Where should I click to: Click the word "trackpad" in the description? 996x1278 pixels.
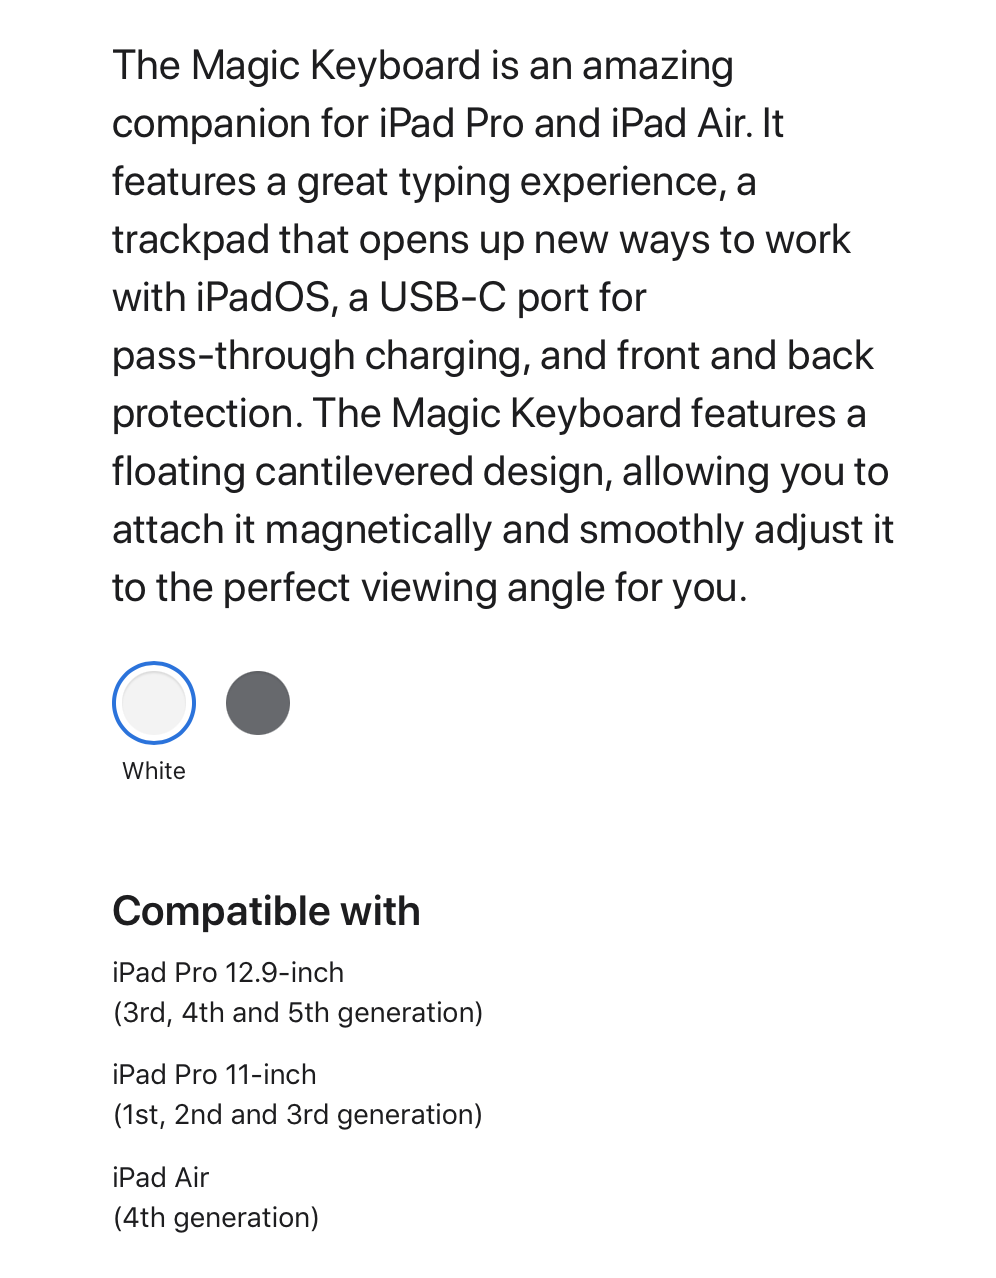191,240
